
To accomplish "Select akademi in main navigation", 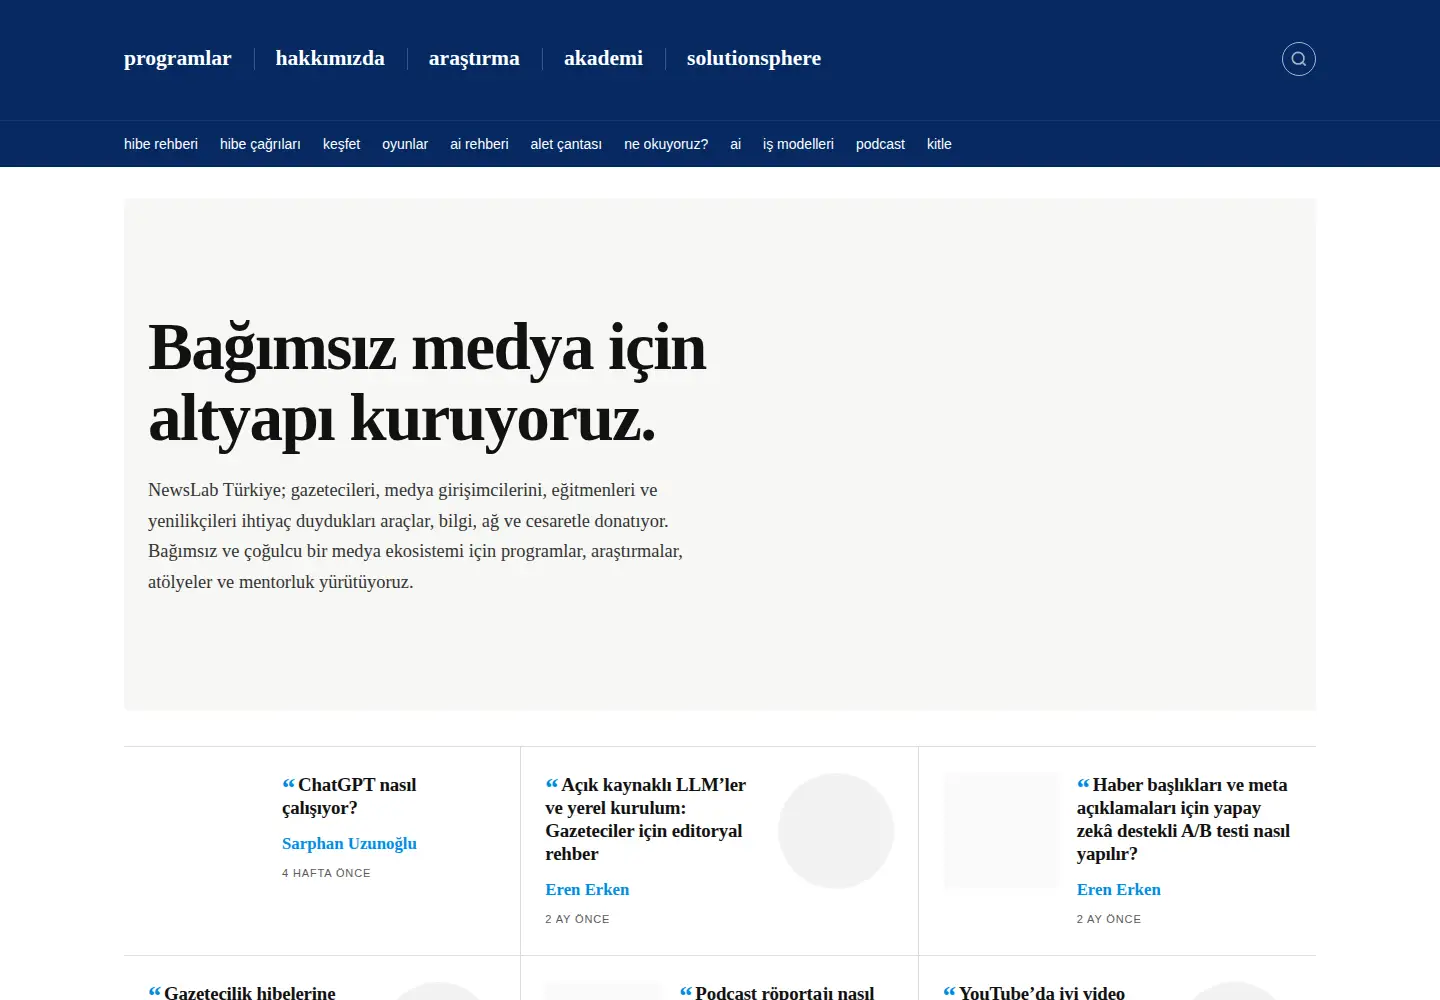I will click(x=603, y=58).
